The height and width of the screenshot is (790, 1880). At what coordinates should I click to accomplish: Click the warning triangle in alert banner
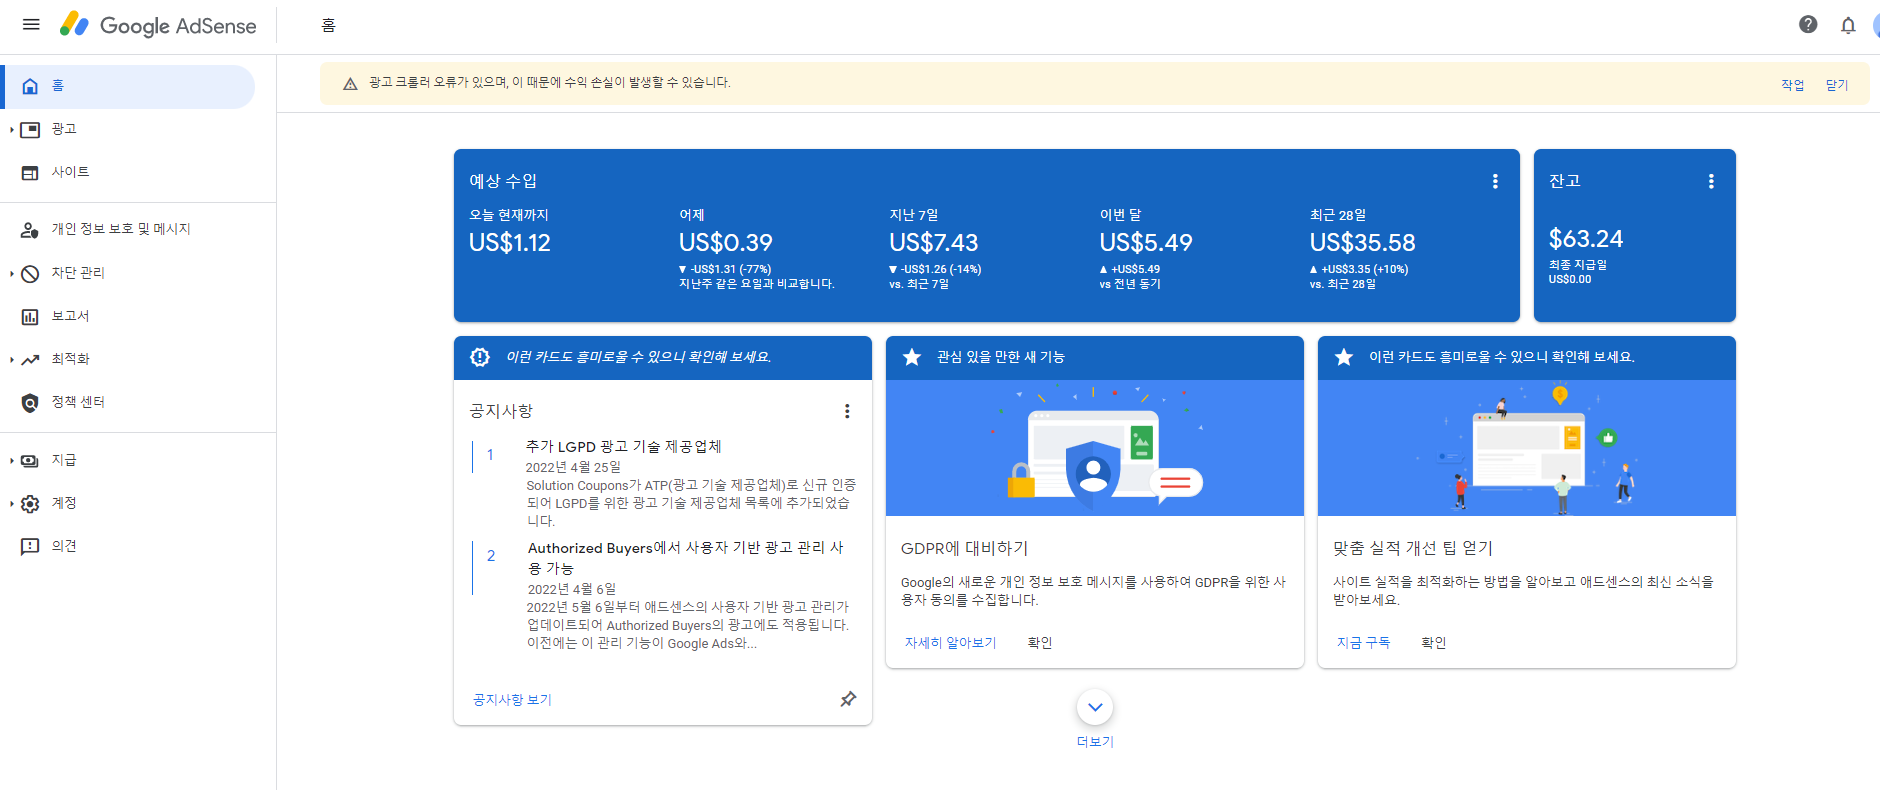tap(350, 84)
